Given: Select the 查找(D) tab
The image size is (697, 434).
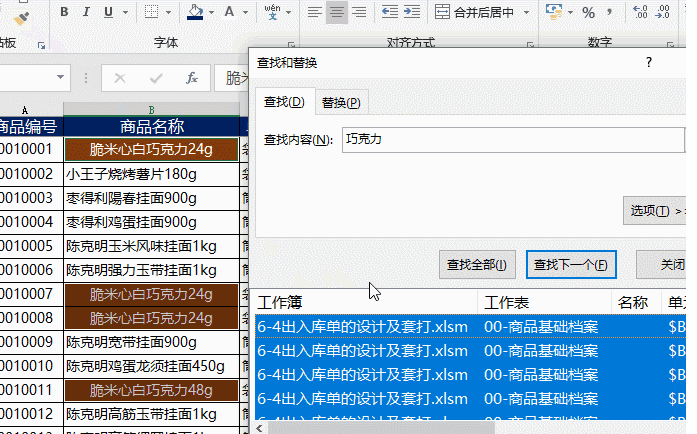Looking at the screenshot, I should [x=283, y=102].
